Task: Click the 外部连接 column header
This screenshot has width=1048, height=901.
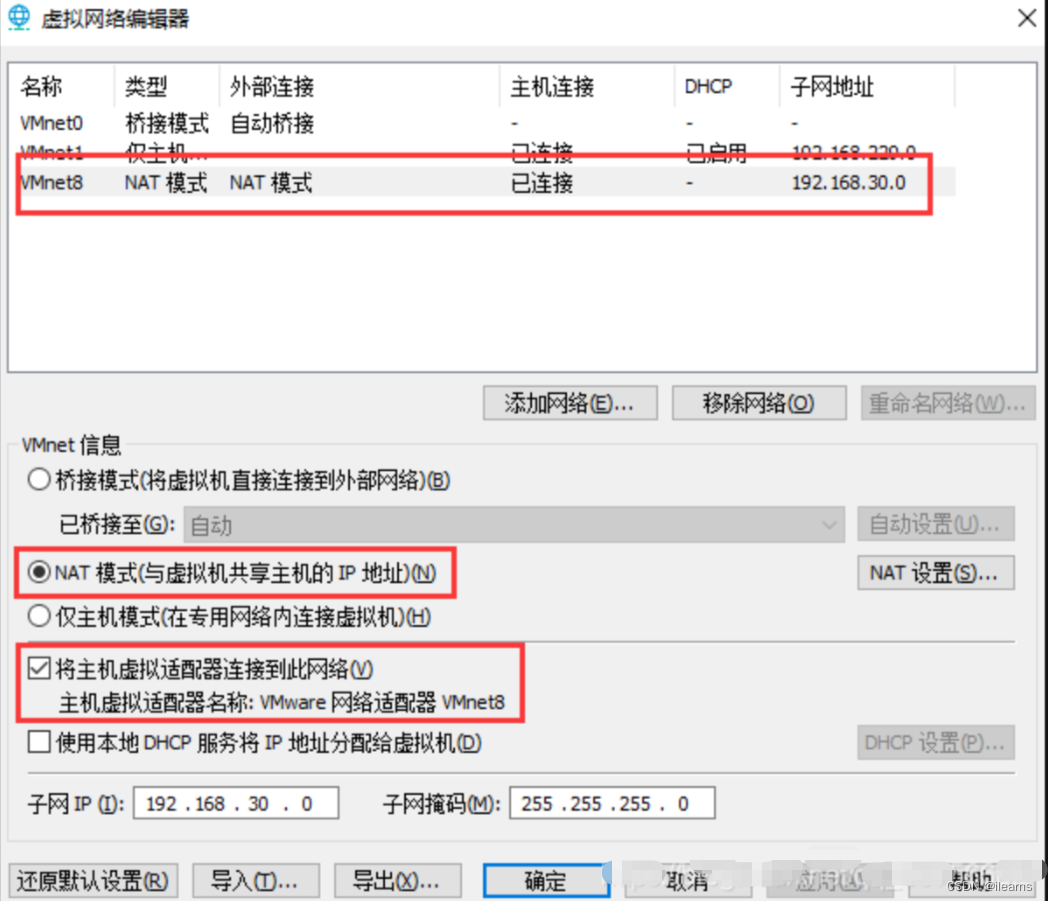Action: tap(360, 86)
